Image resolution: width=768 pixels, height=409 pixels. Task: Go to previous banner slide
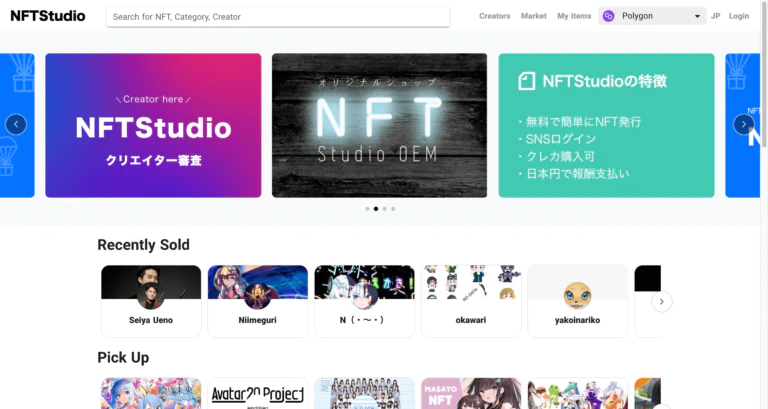(16, 124)
